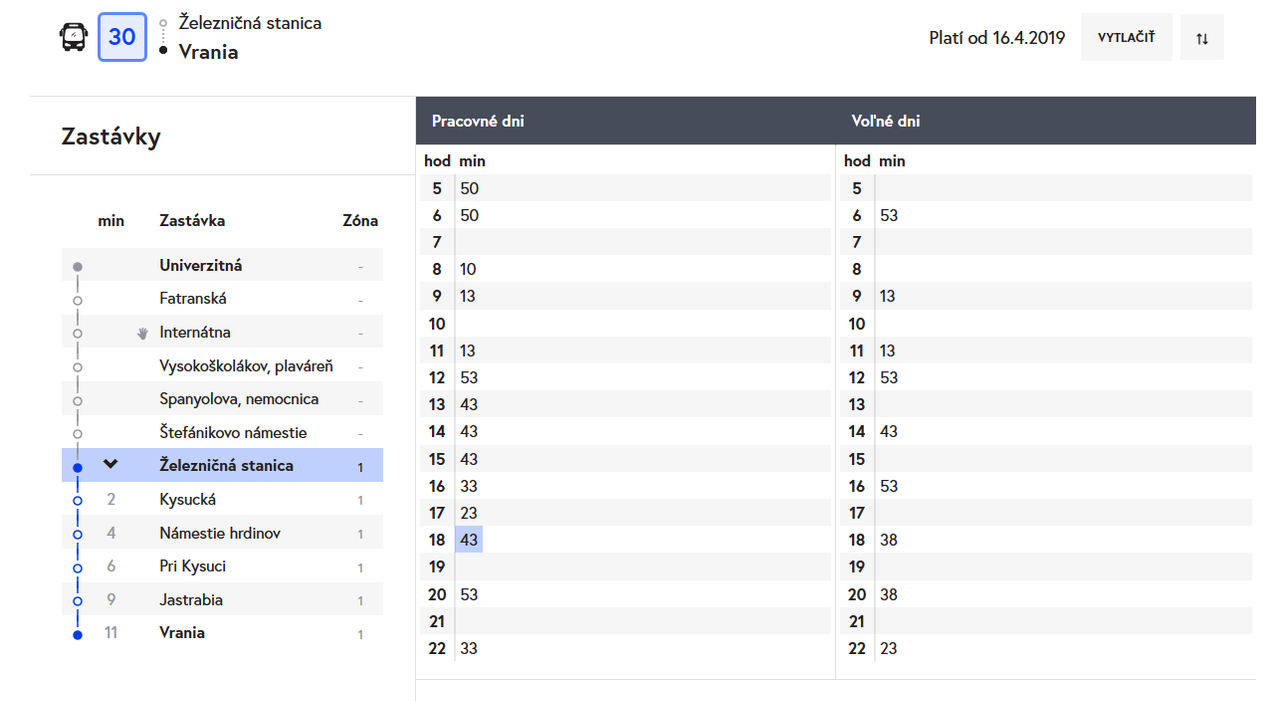The width and height of the screenshot is (1280, 701).
Task: Expand the chevron beside Železničná stanica
Action: 111,464
